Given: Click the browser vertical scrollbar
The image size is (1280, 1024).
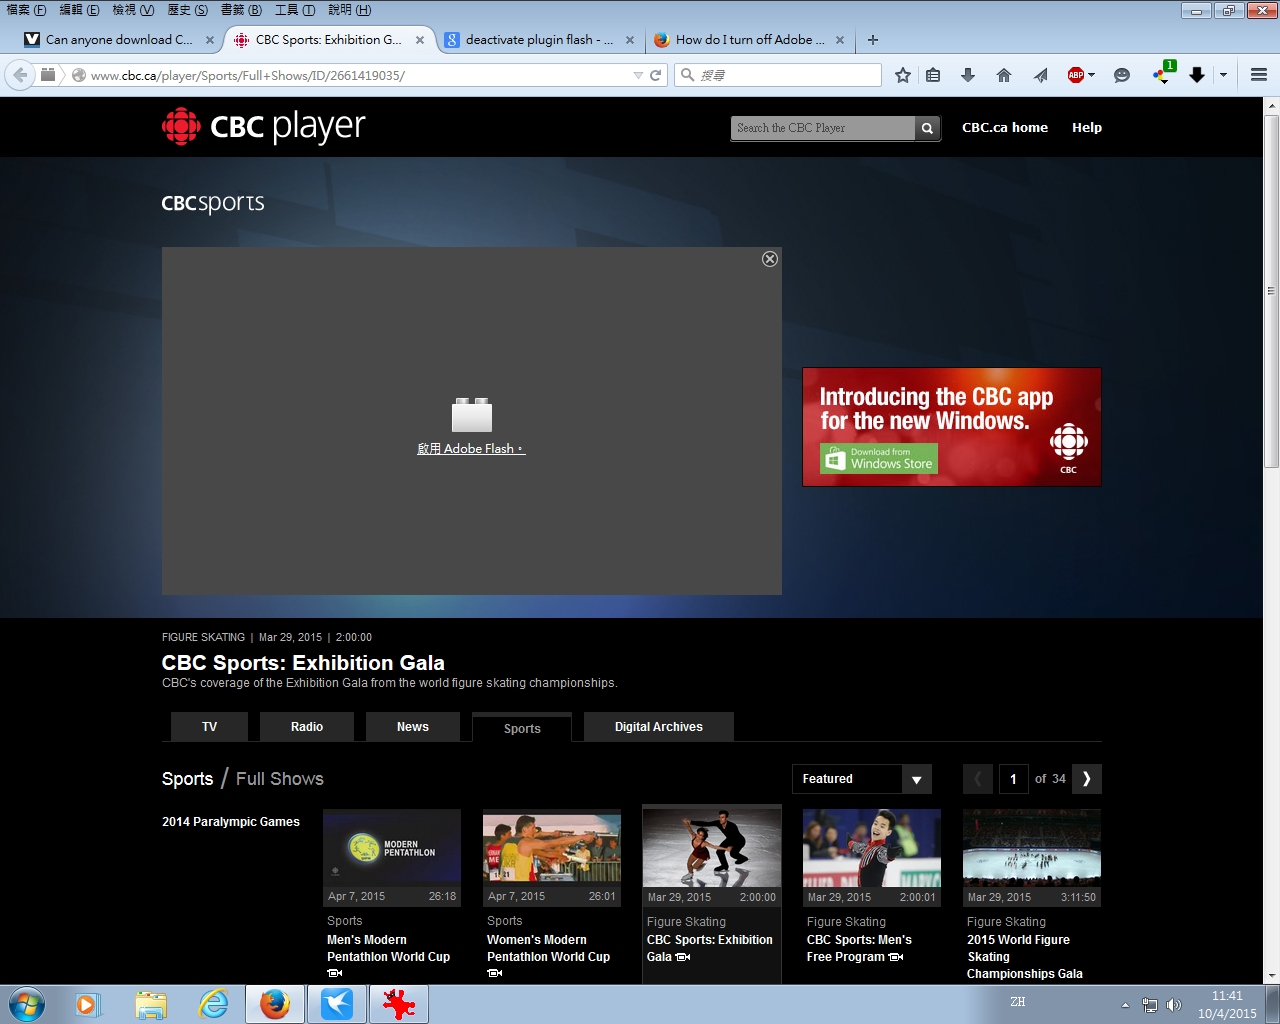Looking at the screenshot, I should (x=1272, y=290).
